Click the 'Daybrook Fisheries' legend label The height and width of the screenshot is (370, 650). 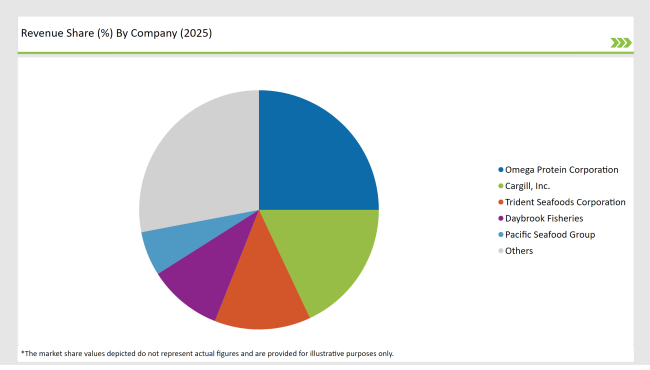[544, 218]
